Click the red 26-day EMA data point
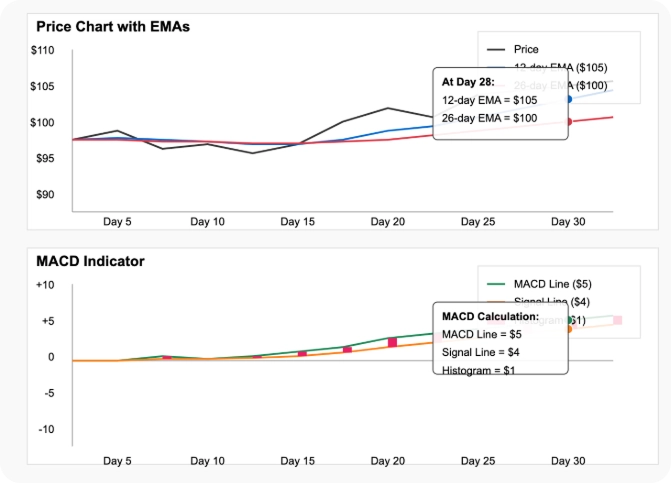 (570, 122)
